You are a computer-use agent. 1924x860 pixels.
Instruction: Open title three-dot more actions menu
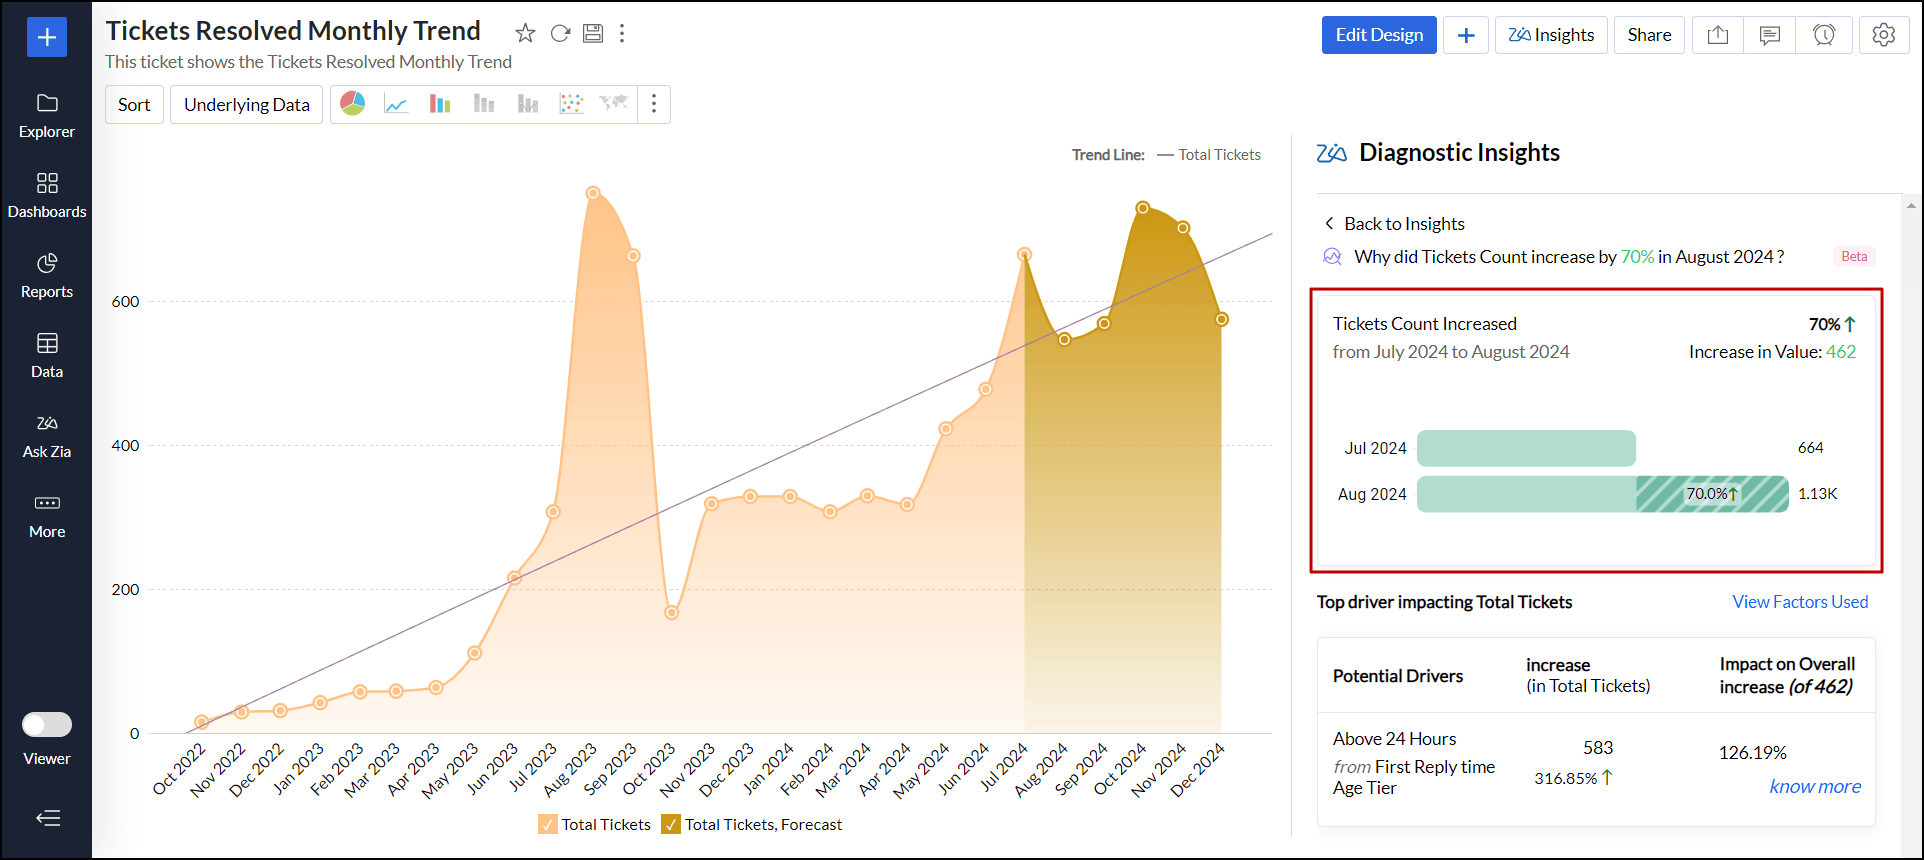(x=622, y=33)
